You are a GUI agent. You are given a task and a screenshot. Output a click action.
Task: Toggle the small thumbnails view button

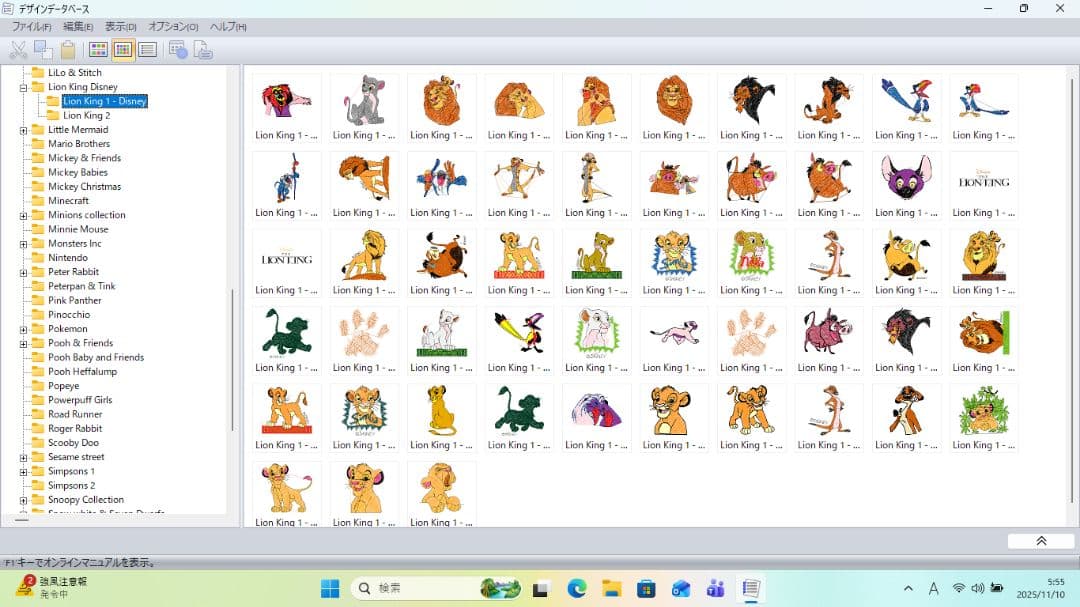click(x=123, y=50)
